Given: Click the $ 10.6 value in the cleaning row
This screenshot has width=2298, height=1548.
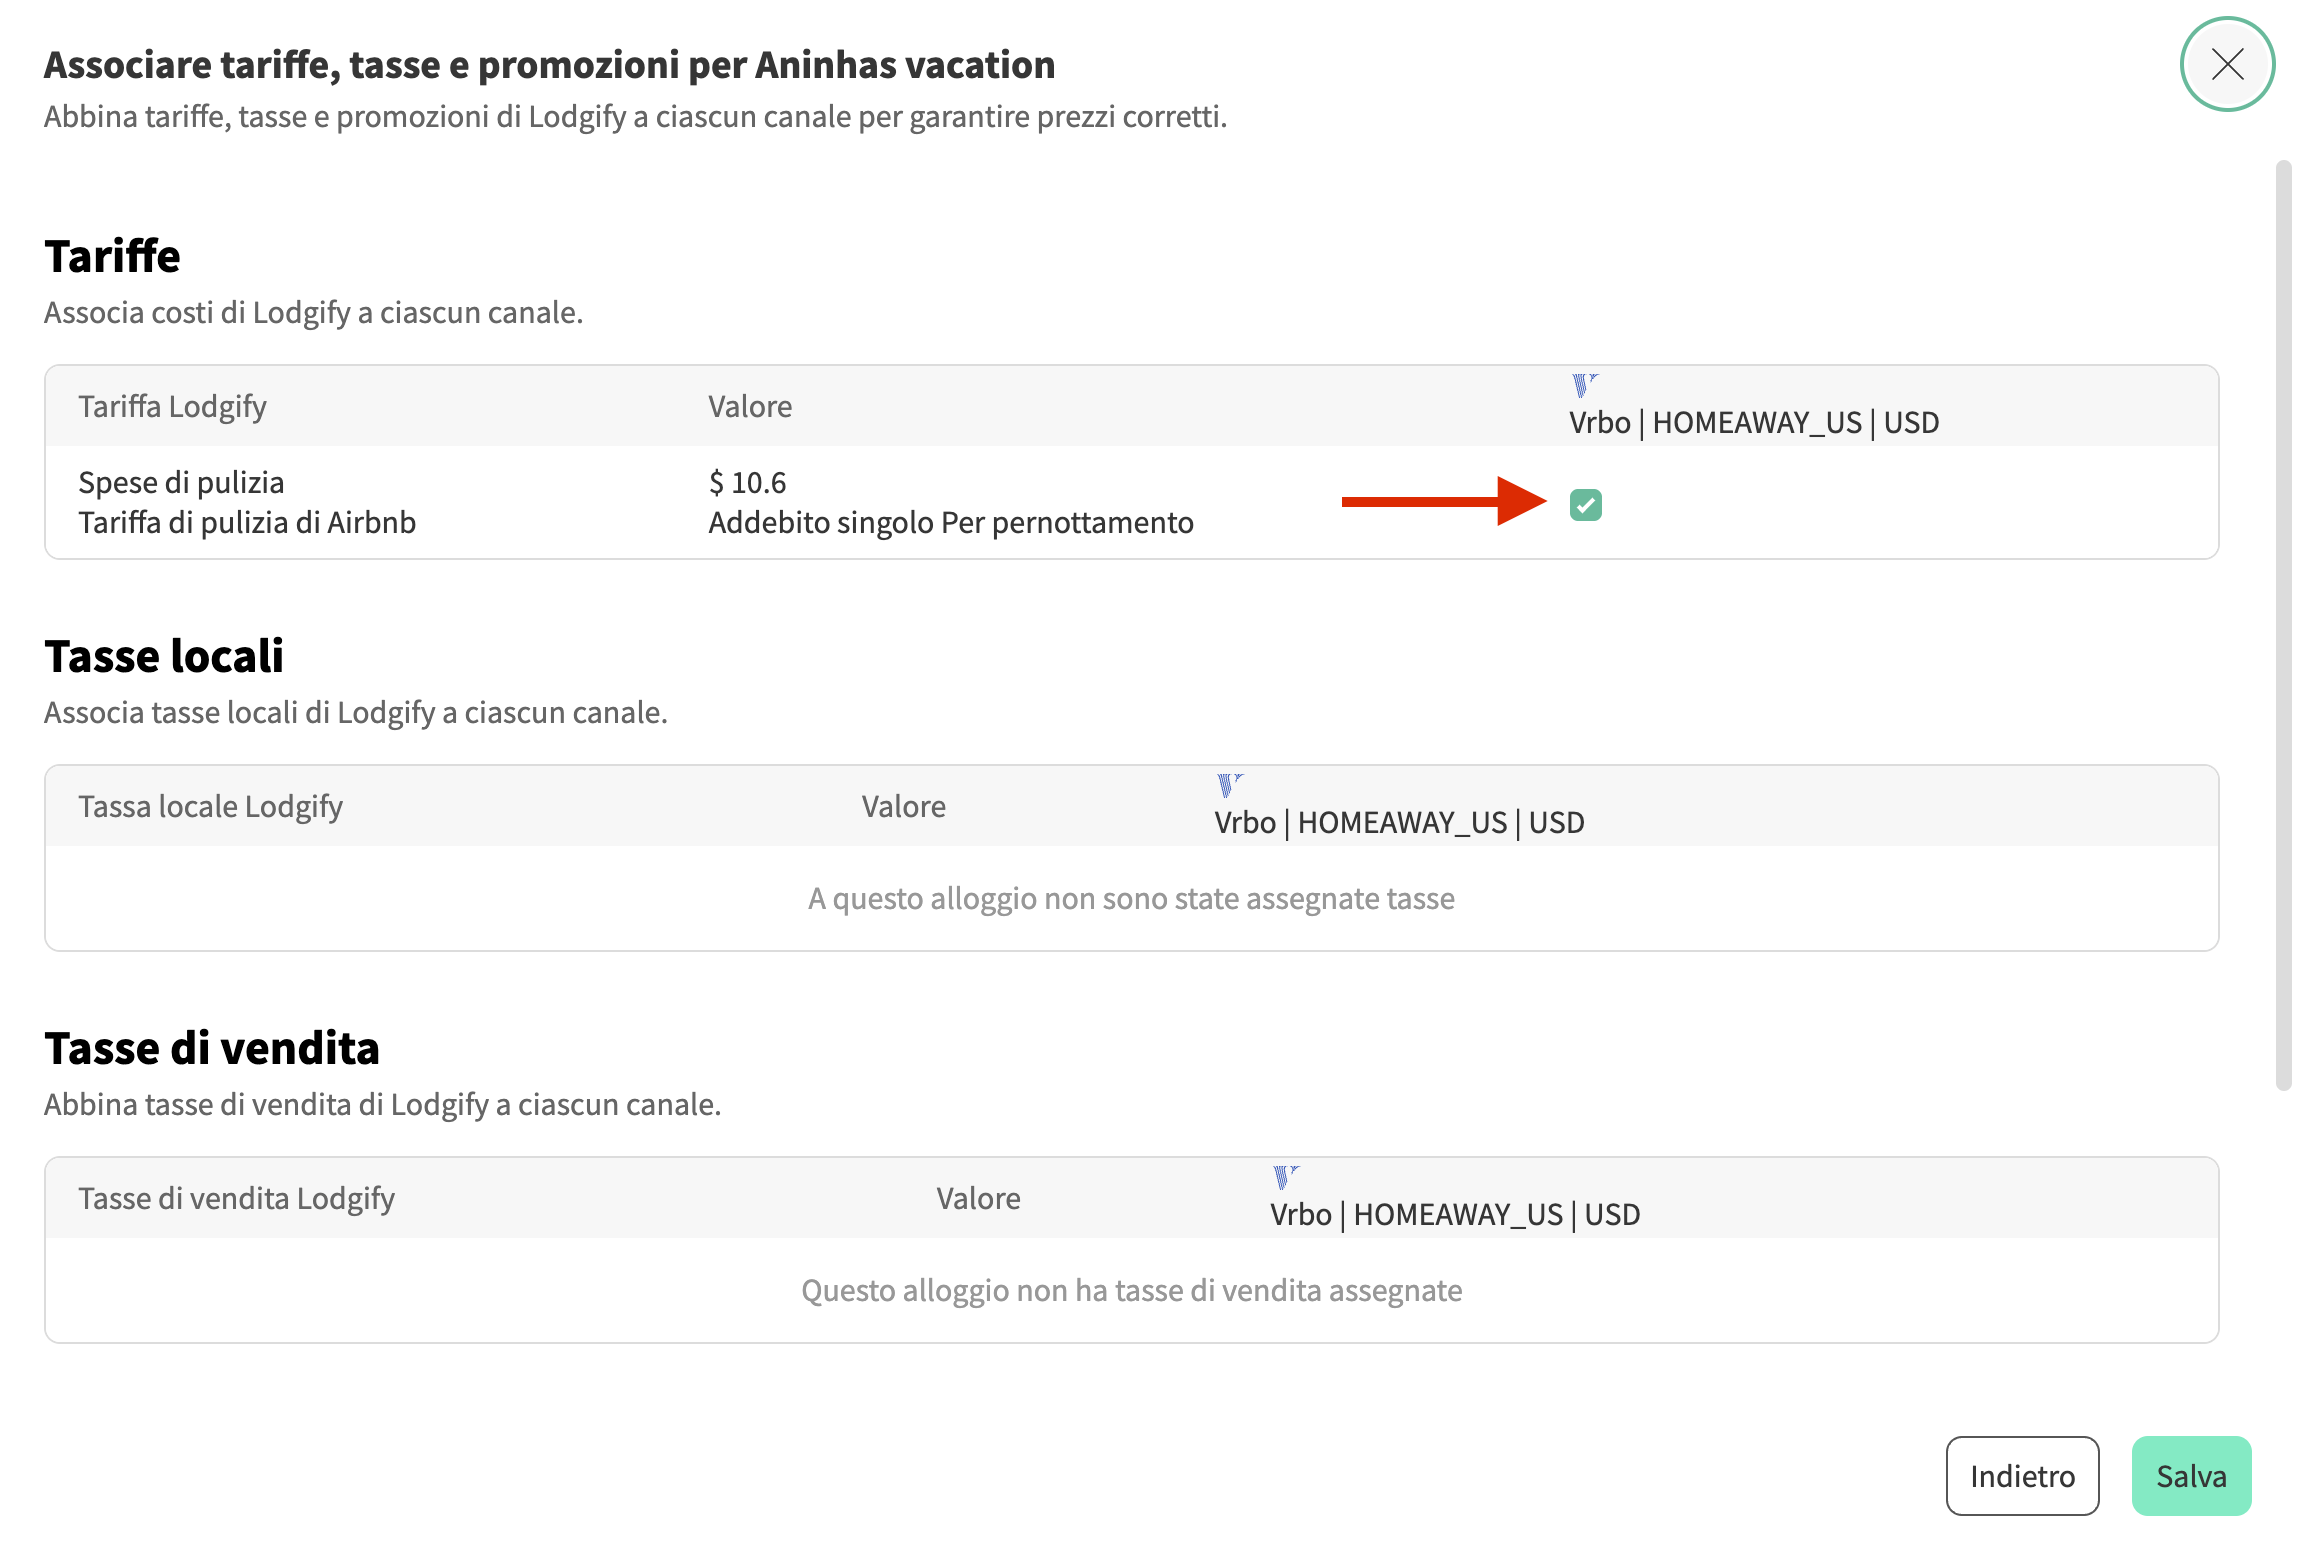Looking at the screenshot, I should 747,483.
